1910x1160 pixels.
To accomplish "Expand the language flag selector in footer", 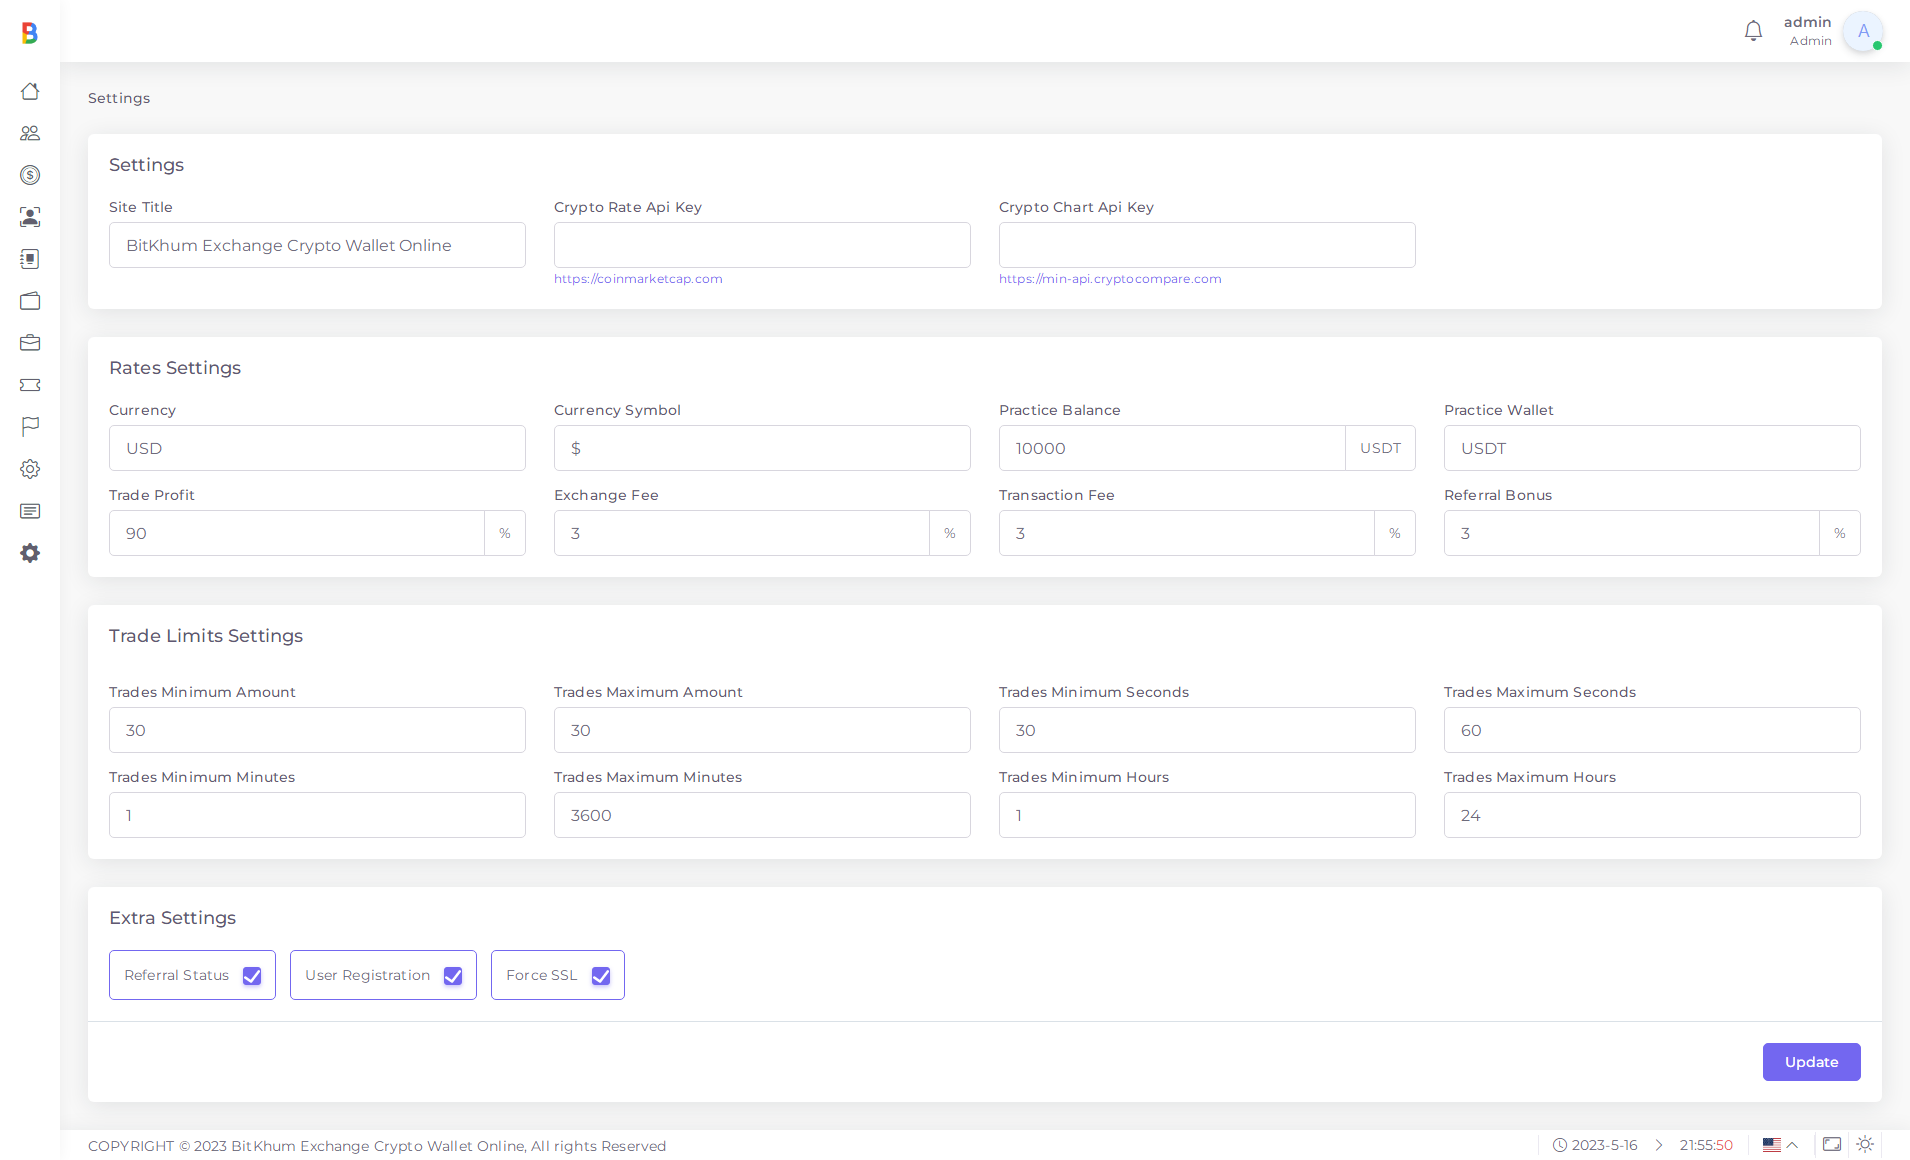I will coord(1780,1145).
